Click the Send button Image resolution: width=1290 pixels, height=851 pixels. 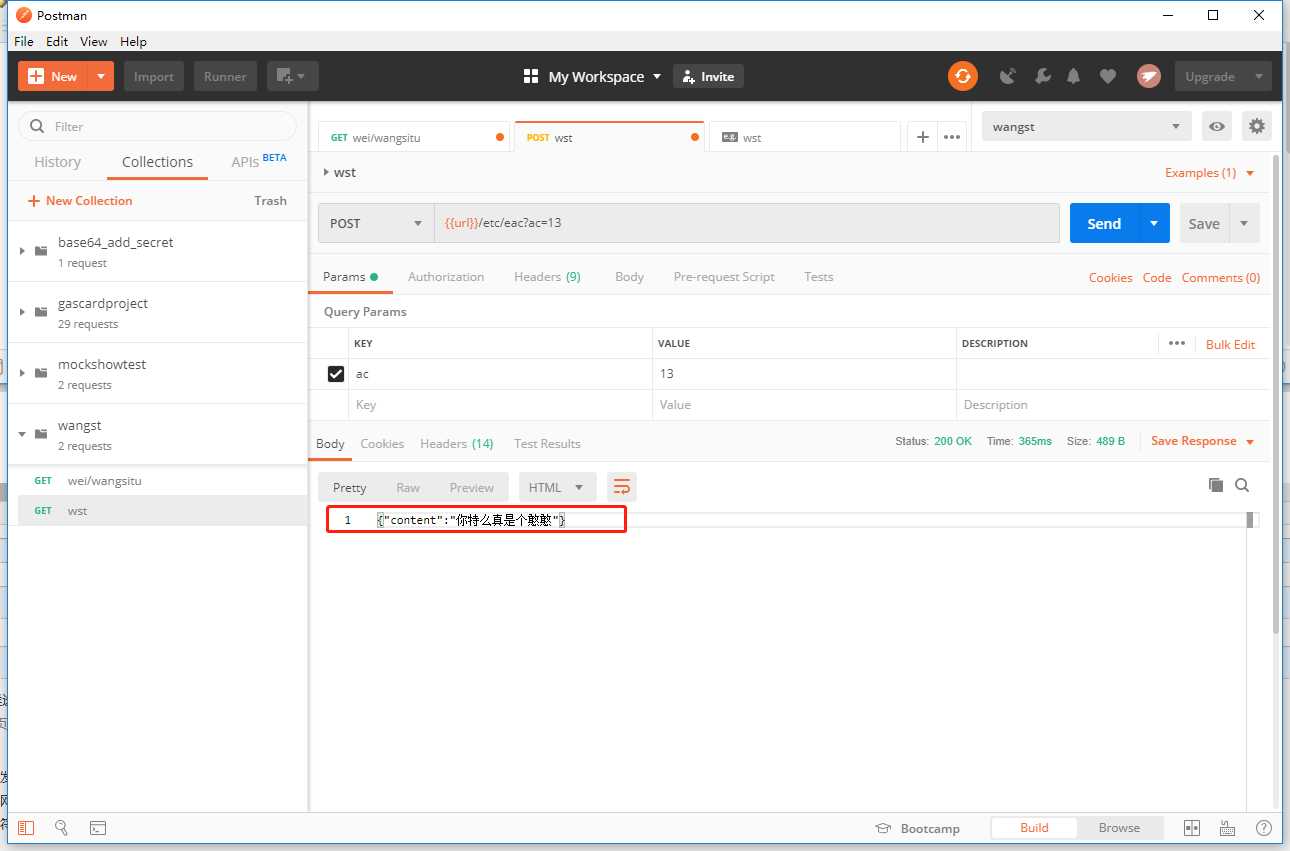(1104, 223)
